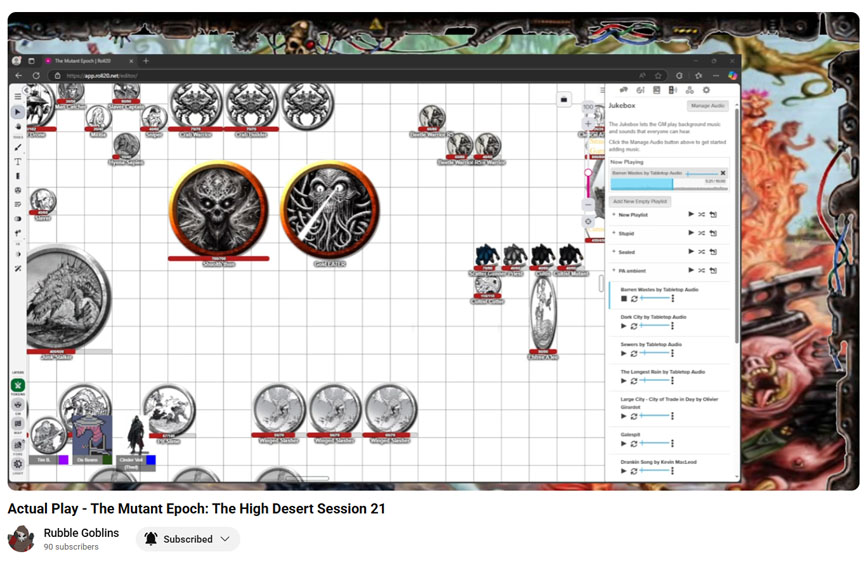Viewport: 864px width, 561px height.
Task: Toggle play-order icon for PA ambient playlist
Action: [714, 270]
